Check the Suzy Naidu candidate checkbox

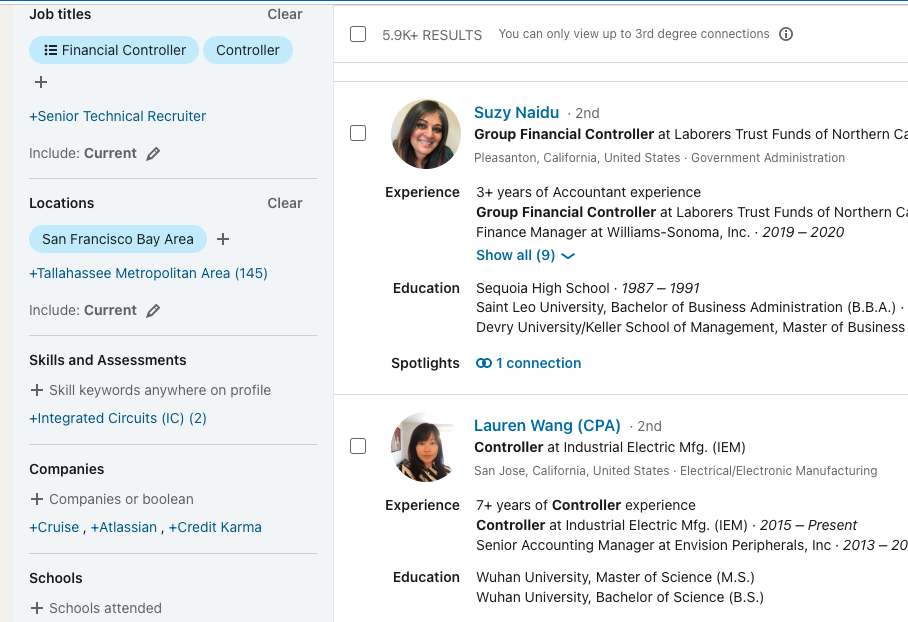tap(358, 133)
